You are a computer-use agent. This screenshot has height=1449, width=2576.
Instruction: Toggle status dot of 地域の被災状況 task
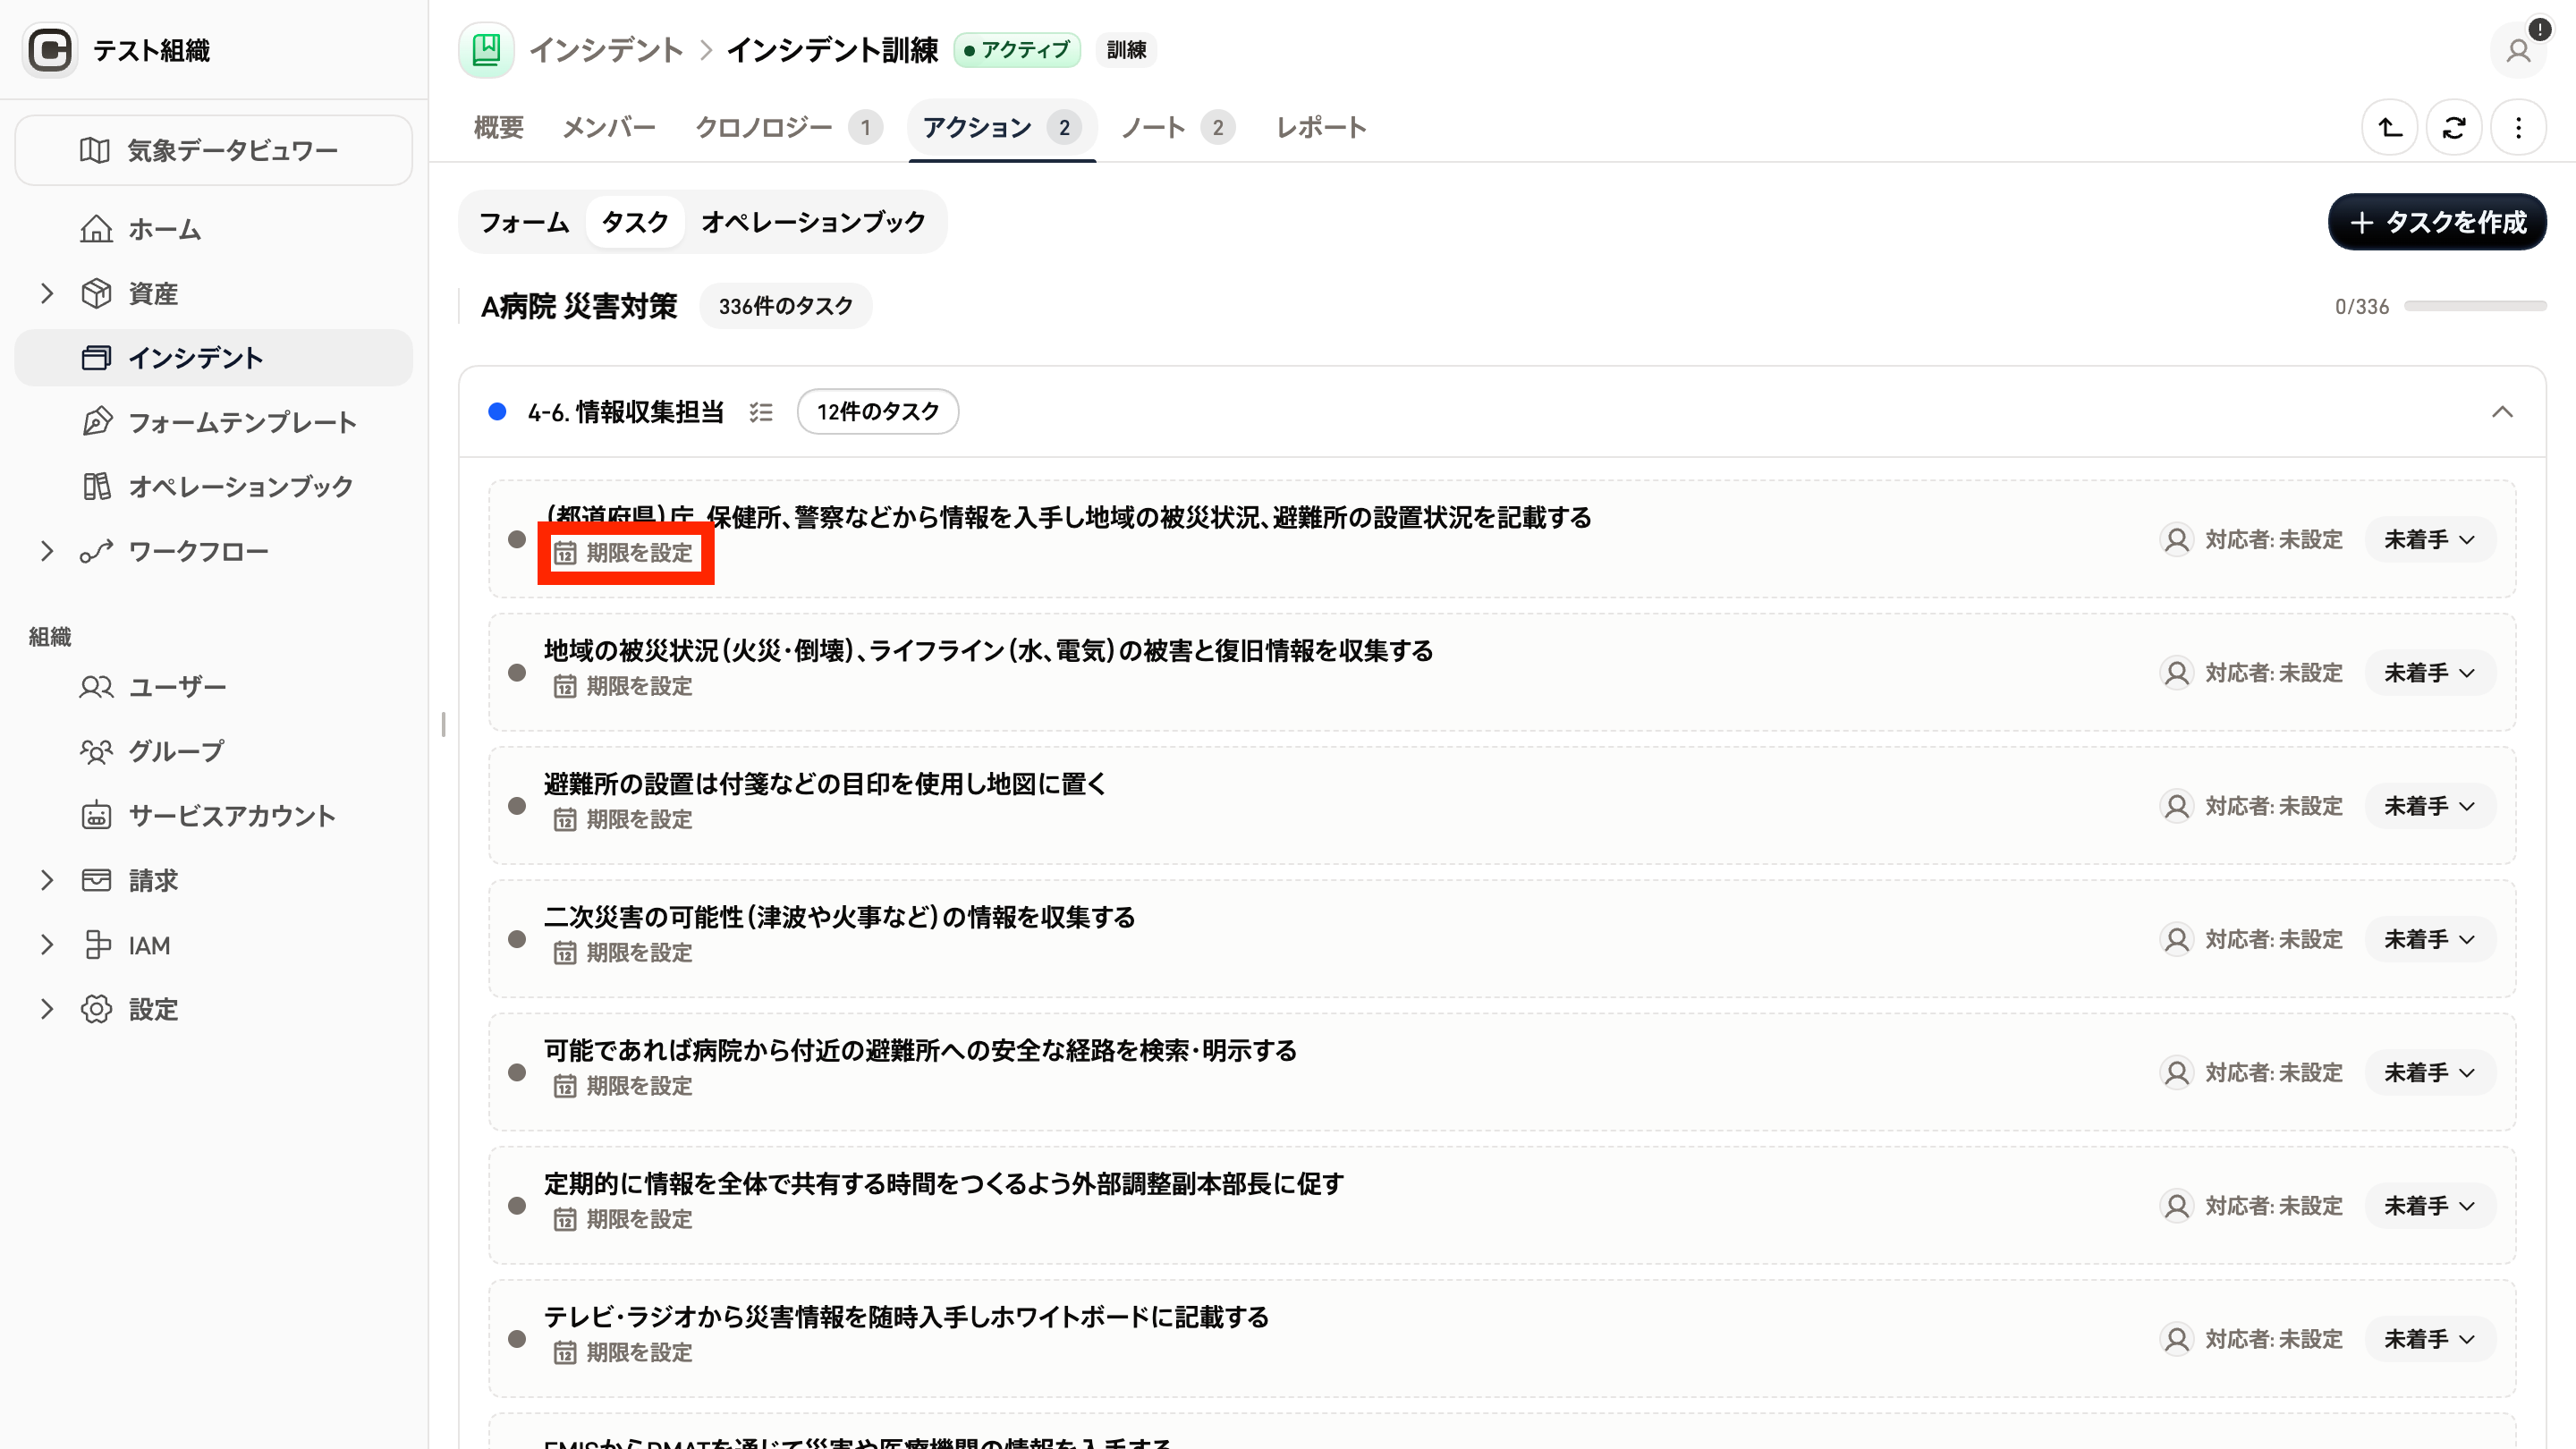(x=517, y=673)
